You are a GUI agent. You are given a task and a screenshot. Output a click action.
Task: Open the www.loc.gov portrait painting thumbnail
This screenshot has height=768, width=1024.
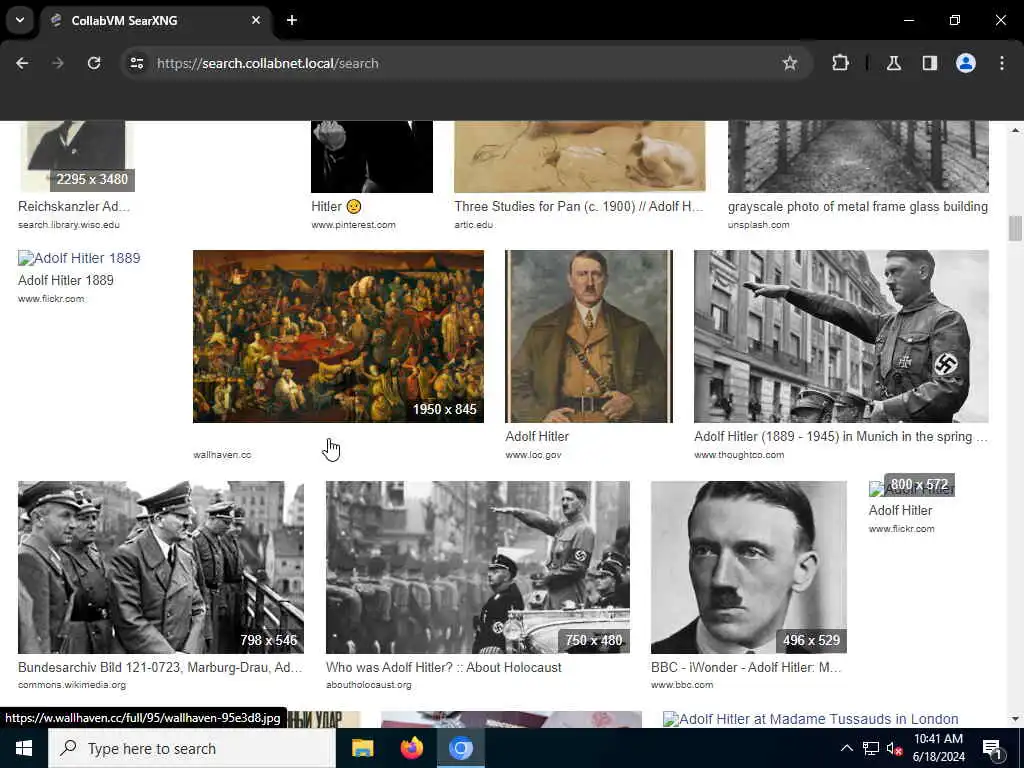point(588,336)
